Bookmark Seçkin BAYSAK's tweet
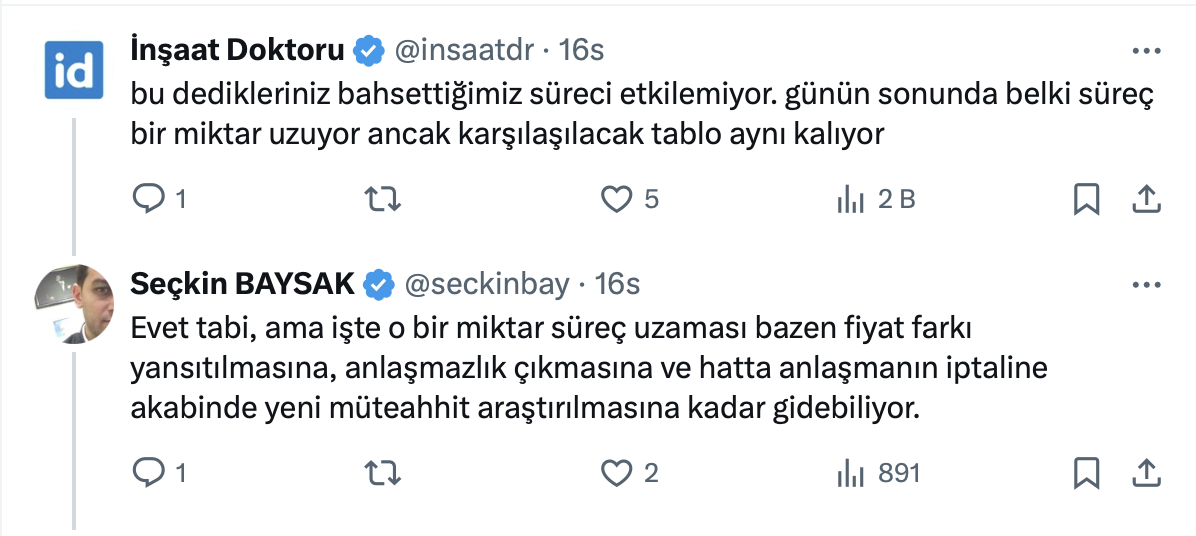1196x536 pixels. point(1086,472)
